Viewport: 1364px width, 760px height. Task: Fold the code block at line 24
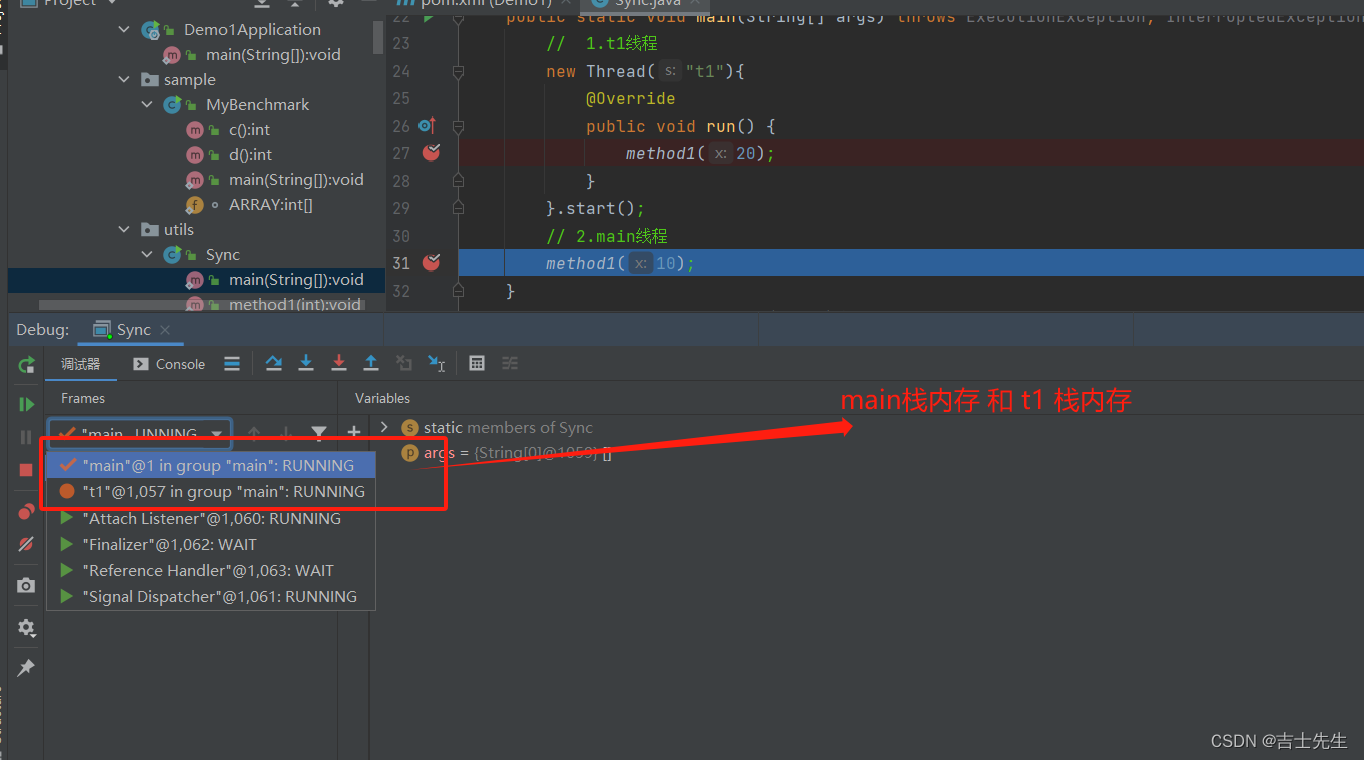click(459, 71)
